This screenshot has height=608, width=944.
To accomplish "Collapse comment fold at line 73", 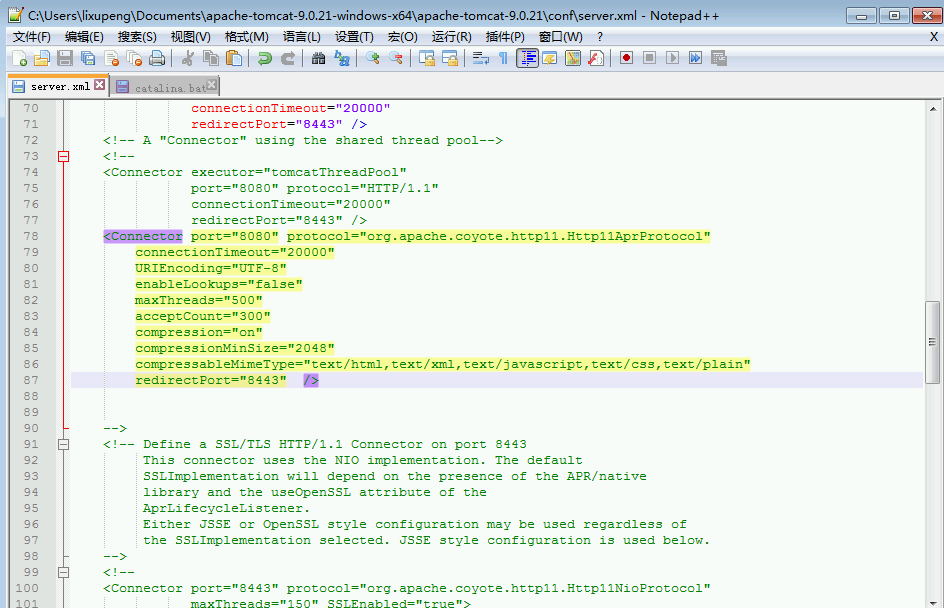I will (x=63, y=157).
